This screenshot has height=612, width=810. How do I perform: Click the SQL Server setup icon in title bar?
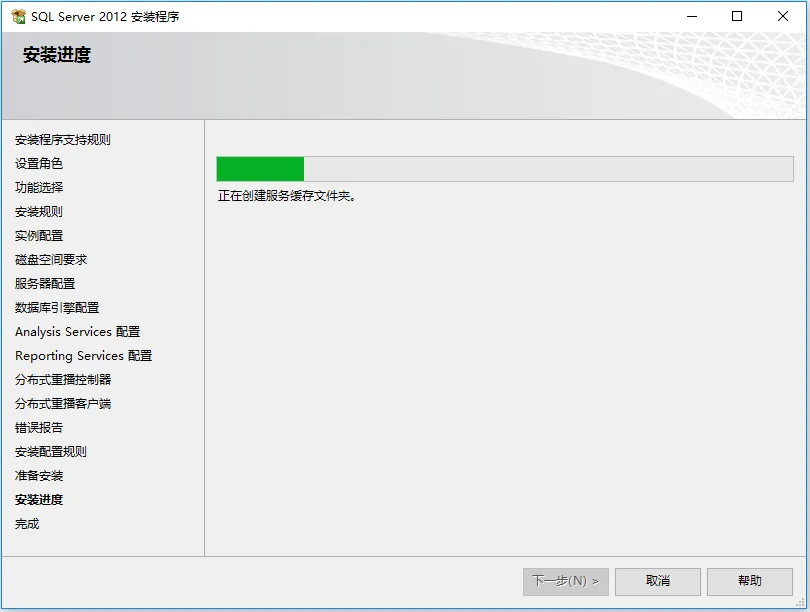coord(19,17)
